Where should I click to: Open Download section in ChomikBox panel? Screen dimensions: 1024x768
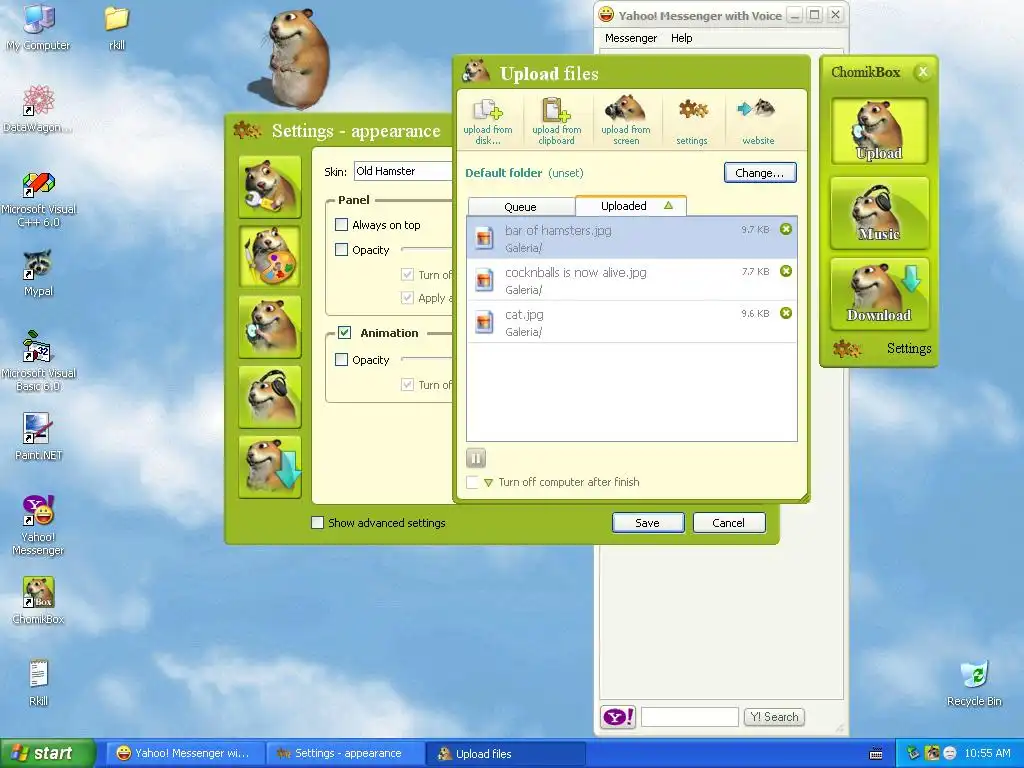point(879,293)
